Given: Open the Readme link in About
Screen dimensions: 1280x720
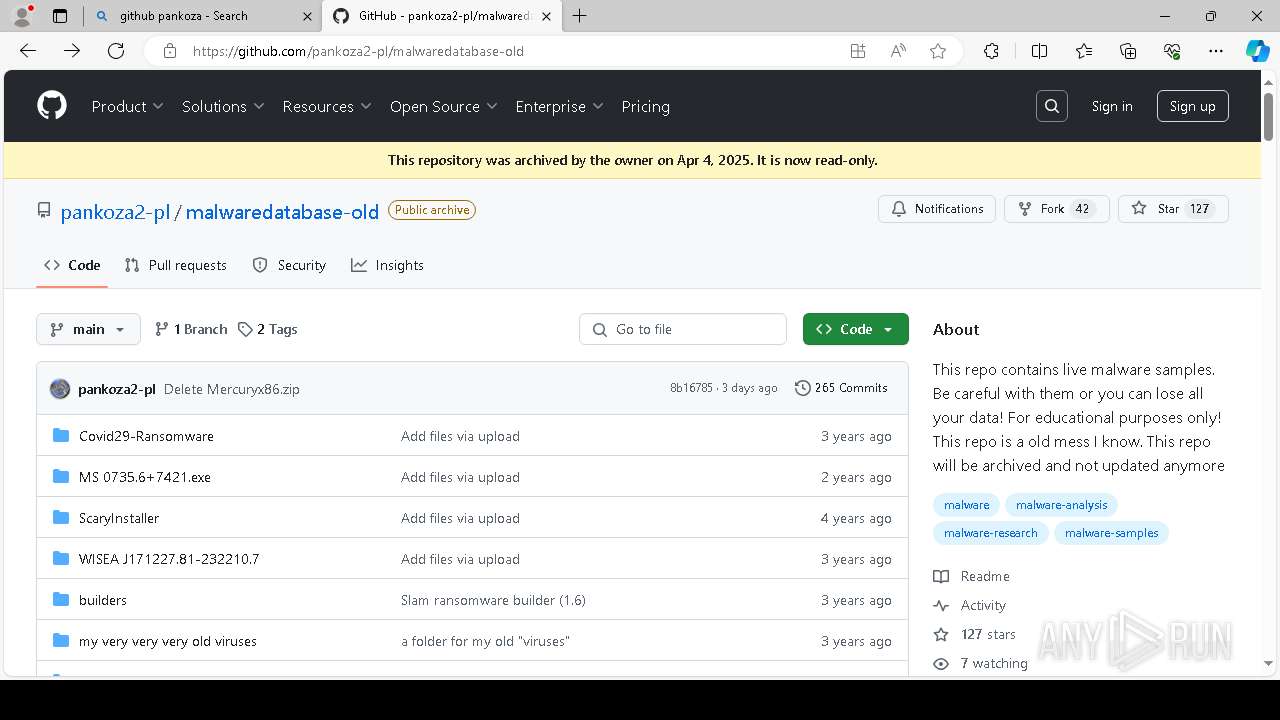Looking at the screenshot, I should (972, 576).
